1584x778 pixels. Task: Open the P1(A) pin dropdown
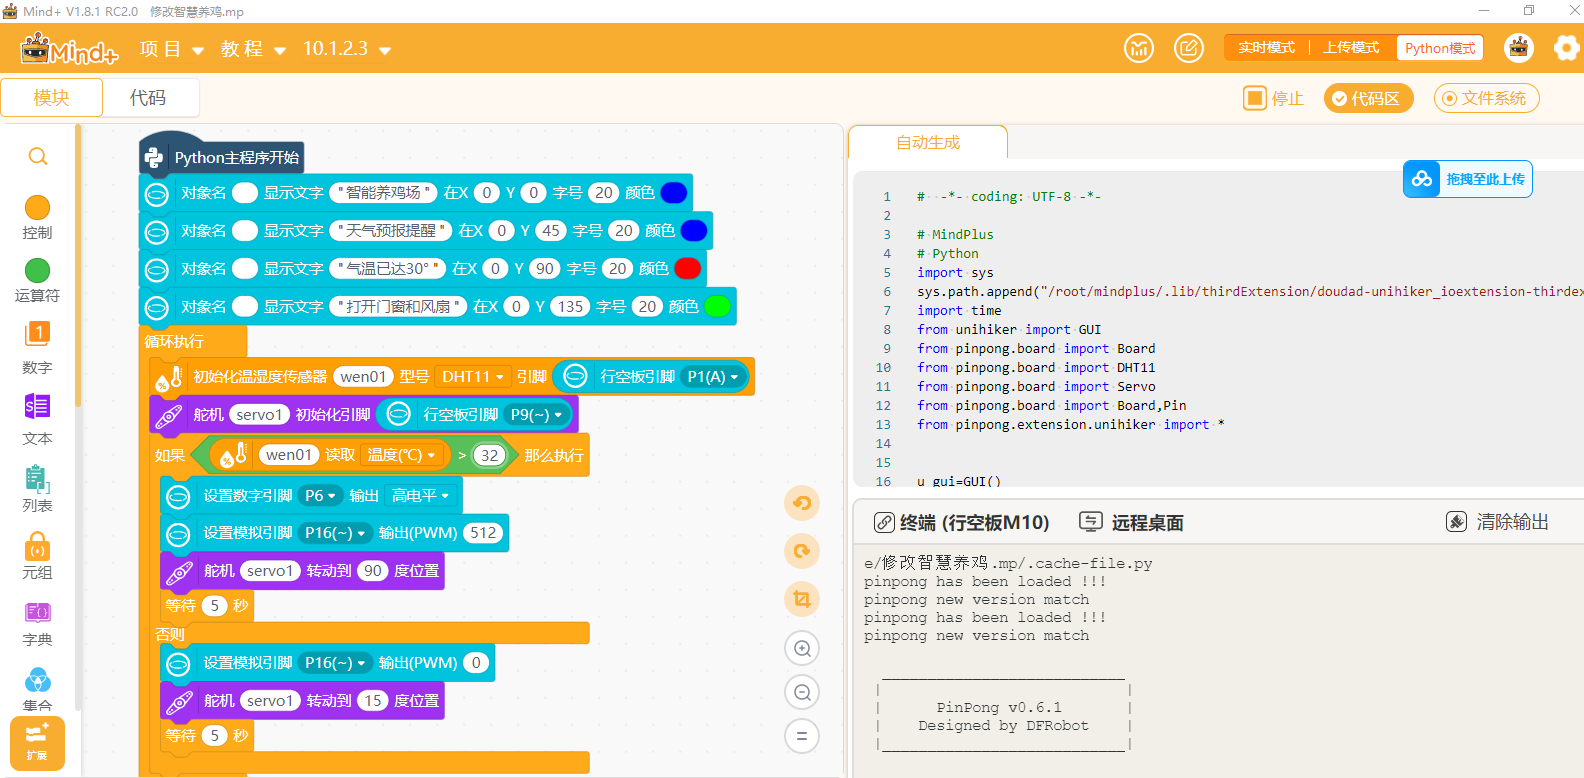click(x=713, y=376)
